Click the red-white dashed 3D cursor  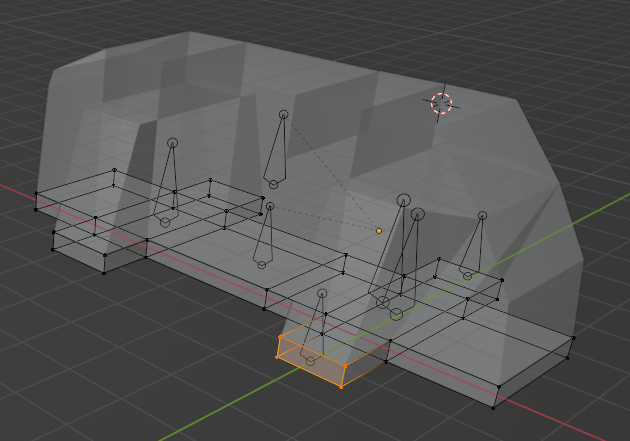(441, 103)
